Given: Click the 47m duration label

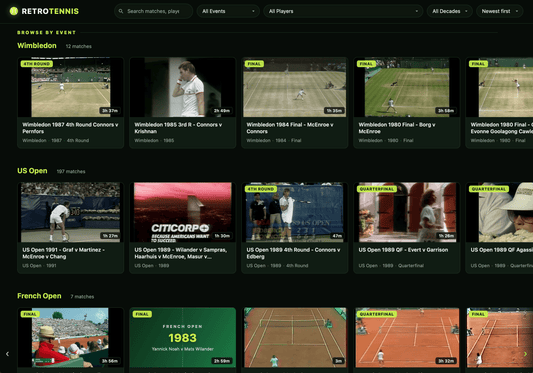Looking at the screenshot, I should pyautogui.click(x=337, y=236).
